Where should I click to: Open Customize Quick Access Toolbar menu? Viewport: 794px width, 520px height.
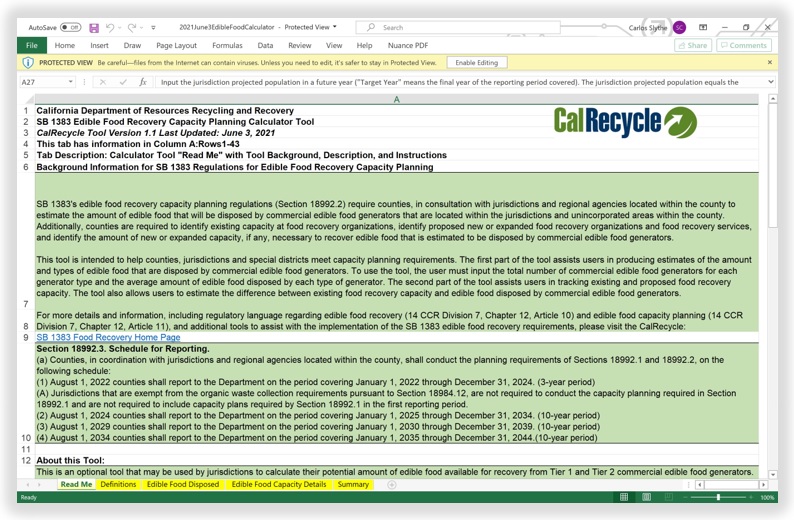153,28
